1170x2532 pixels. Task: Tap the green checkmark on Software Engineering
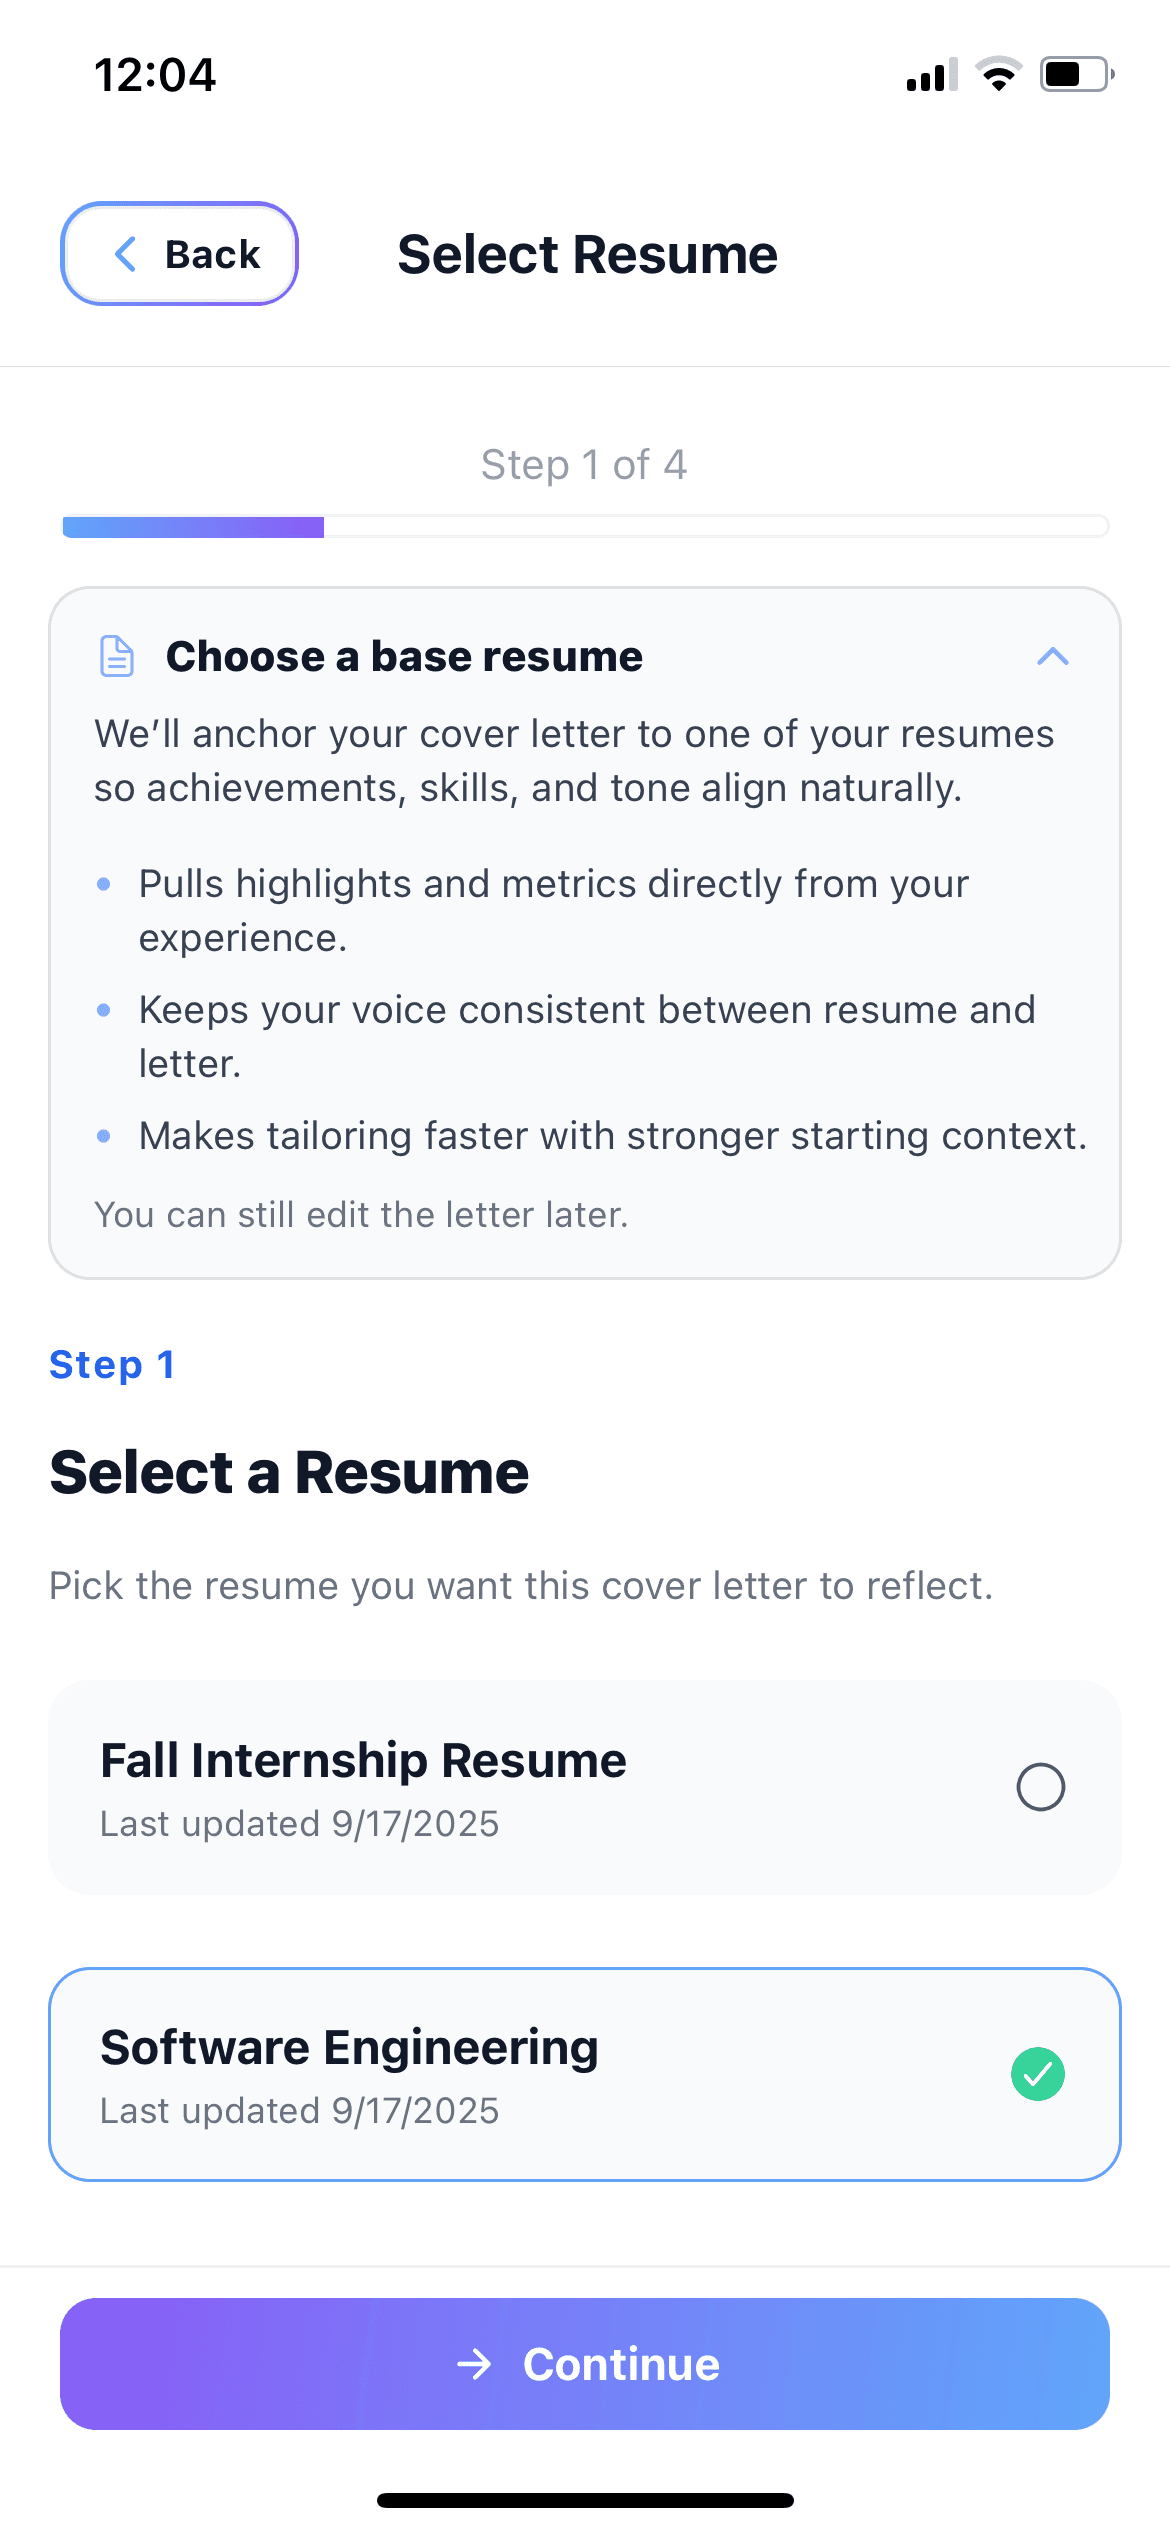(1038, 2074)
